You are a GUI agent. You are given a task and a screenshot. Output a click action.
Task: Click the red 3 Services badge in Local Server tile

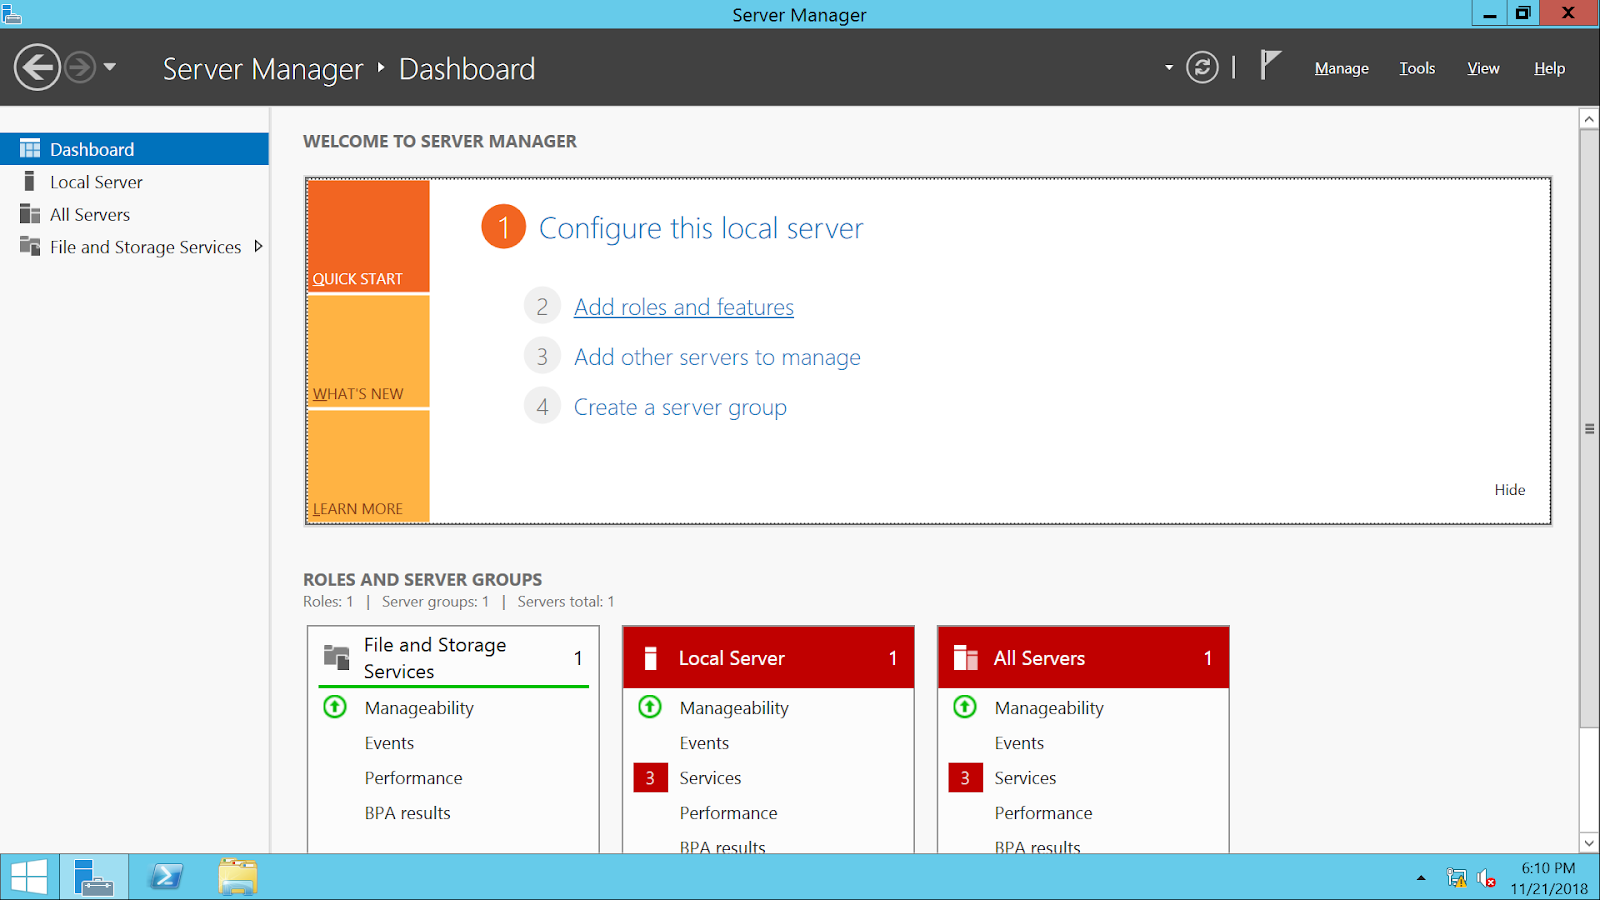click(x=650, y=778)
